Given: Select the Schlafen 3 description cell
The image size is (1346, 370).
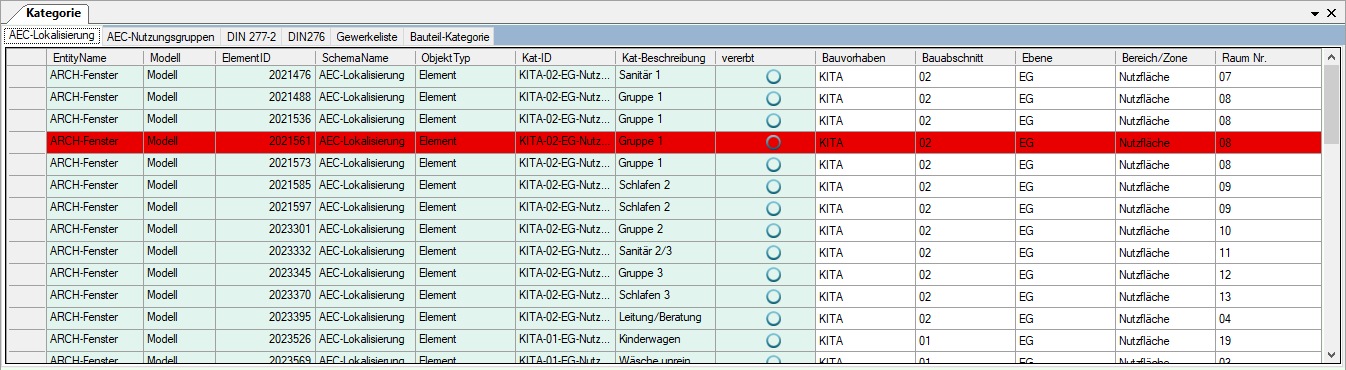Looking at the screenshot, I should point(665,296).
